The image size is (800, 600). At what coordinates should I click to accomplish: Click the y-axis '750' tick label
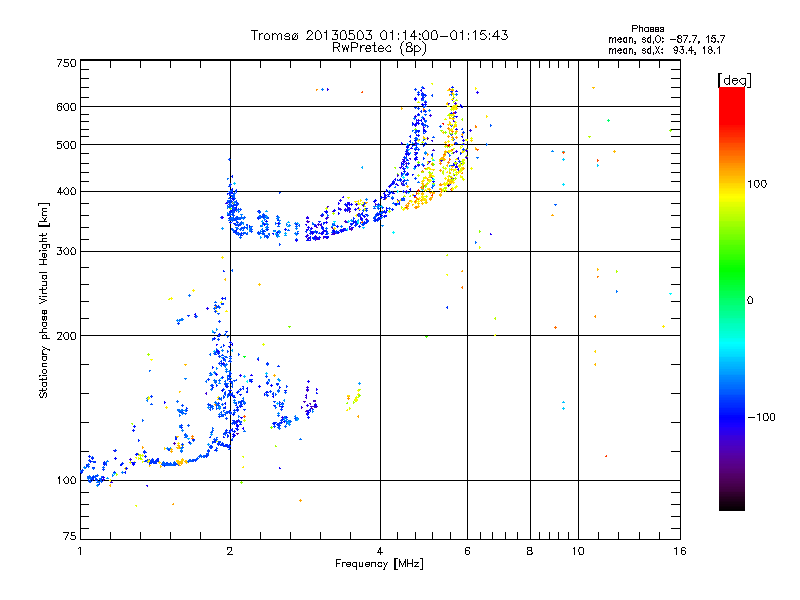(x=67, y=63)
